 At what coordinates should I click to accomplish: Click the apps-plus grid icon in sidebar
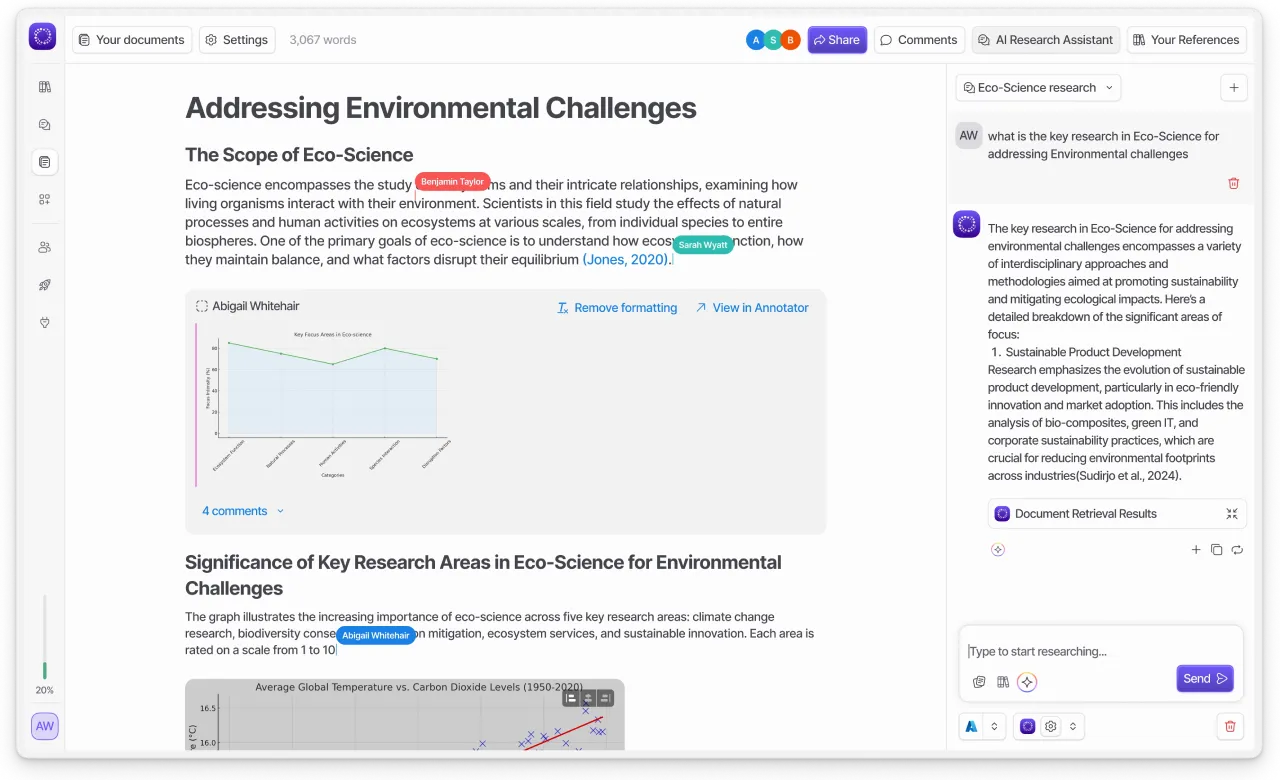pyautogui.click(x=44, y=200)
